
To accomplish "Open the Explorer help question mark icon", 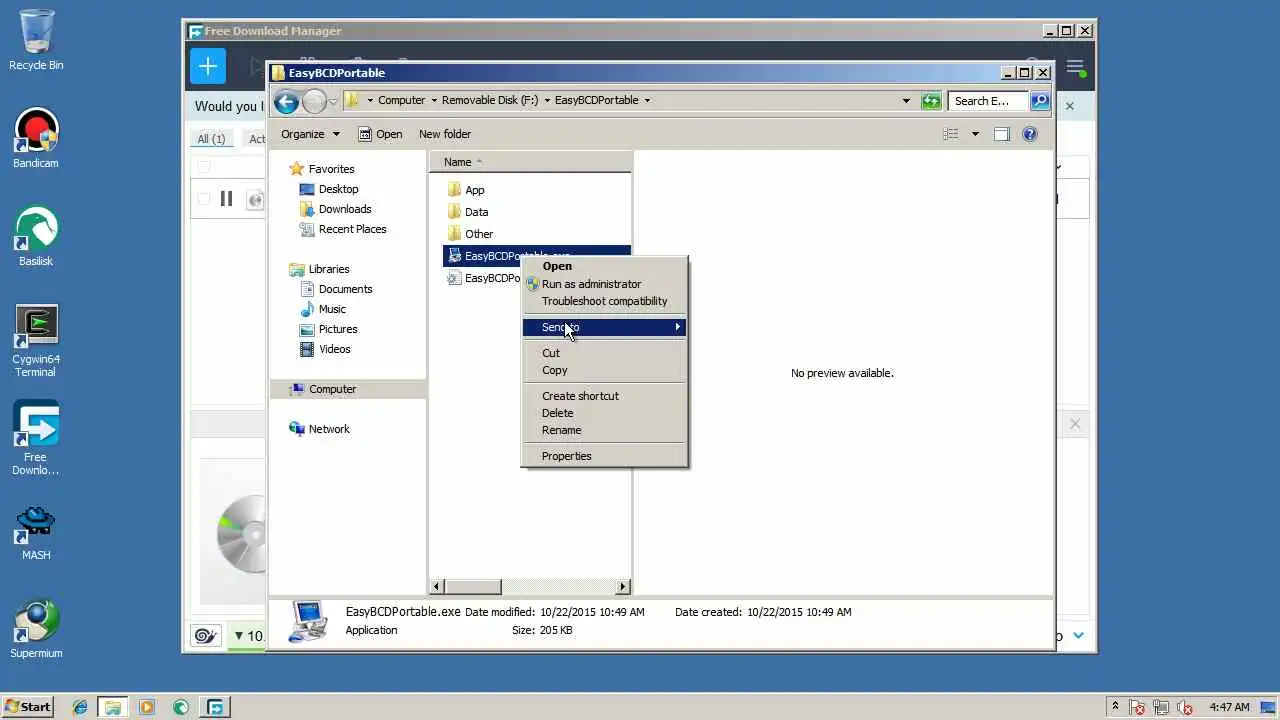I will 1030,134.
